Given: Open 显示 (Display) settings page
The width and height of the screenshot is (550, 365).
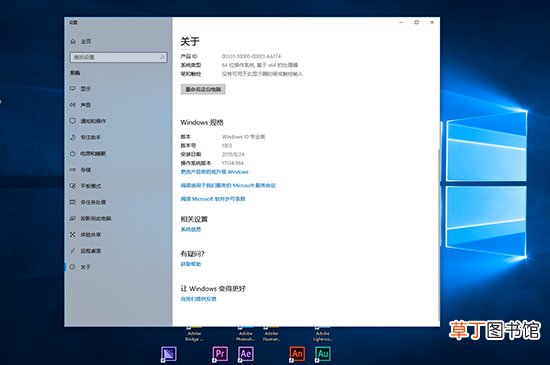Looking at the screenshot, I should pos(81,89).
